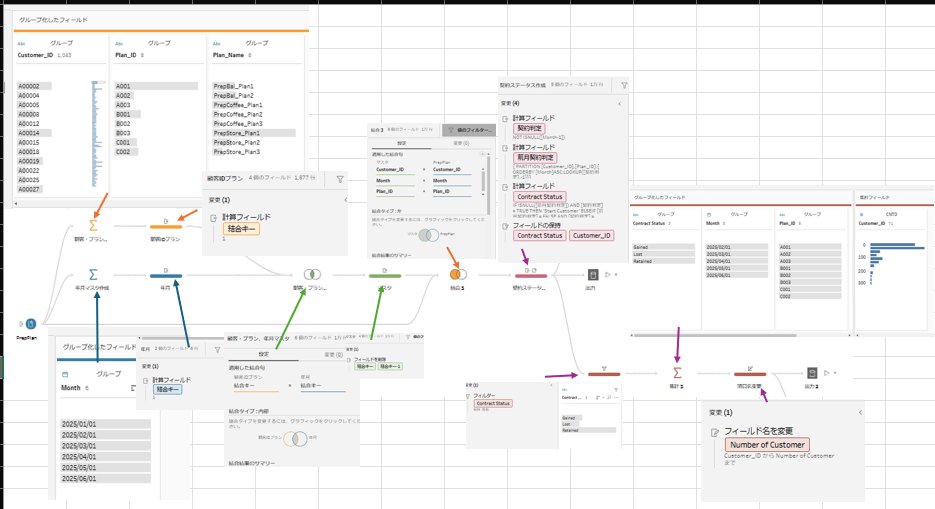Click the Plan_Name column header

tap(228, 55)
